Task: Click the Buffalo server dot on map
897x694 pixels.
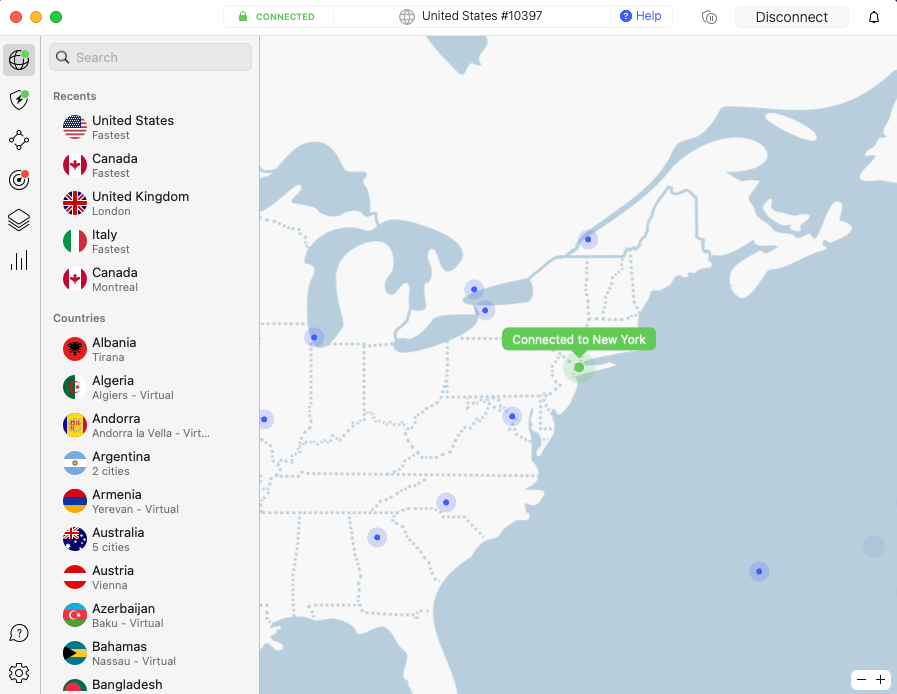Action: pyautogui.click(x=485, y=310)
